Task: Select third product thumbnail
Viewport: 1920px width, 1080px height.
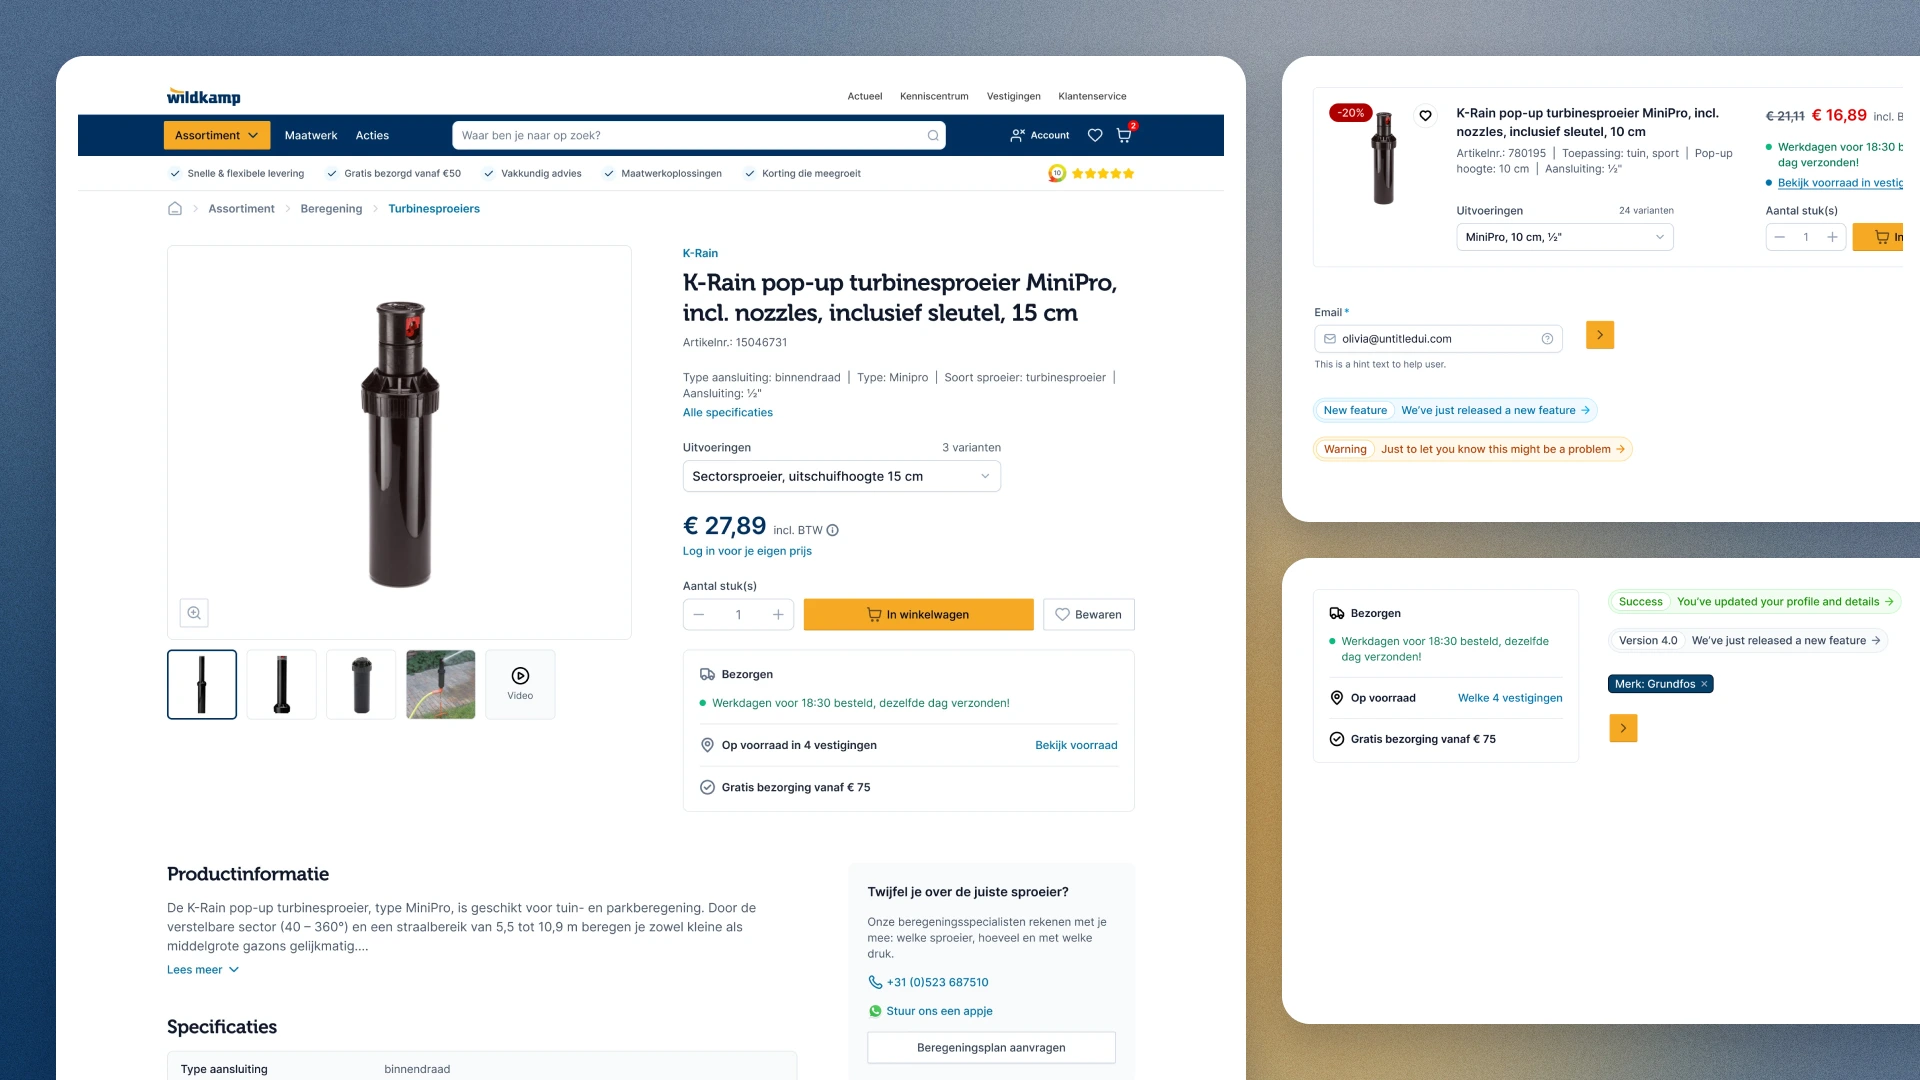Action: point(361,684)
